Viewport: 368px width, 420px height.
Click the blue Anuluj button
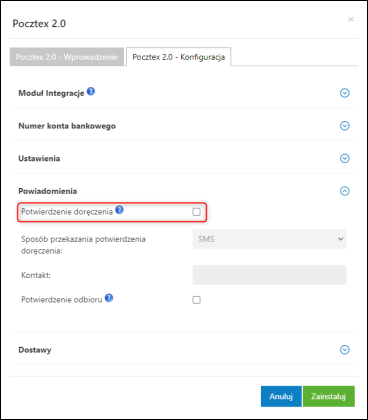(281, 396)
